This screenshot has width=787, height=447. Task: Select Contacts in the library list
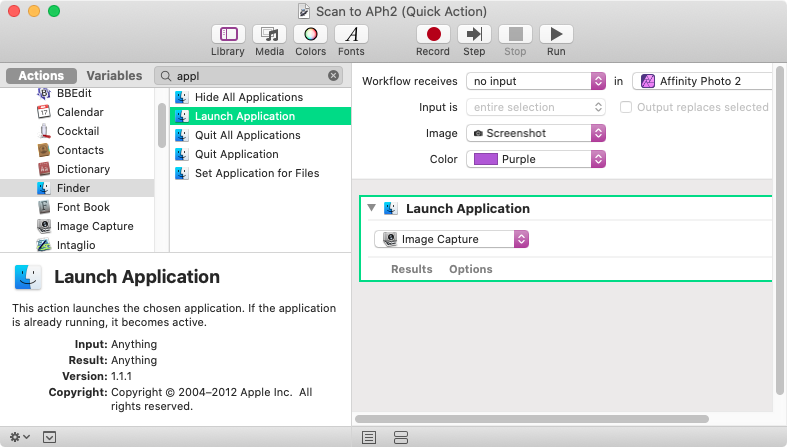77,150
